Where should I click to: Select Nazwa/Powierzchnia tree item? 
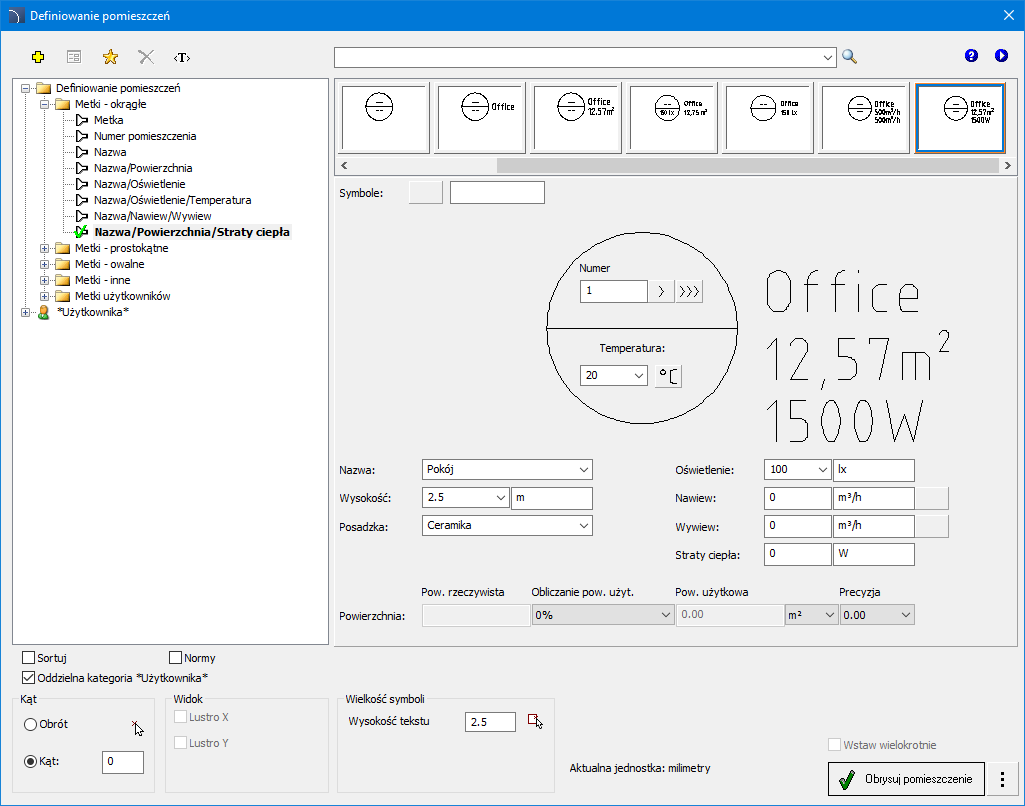(143, 168)
